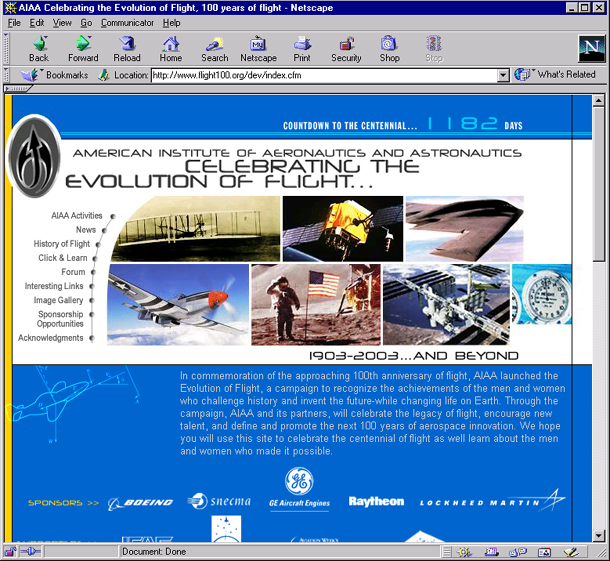
Task: Open the Interesting Links page
Action: pyautogui.click(x=54, y=286)
